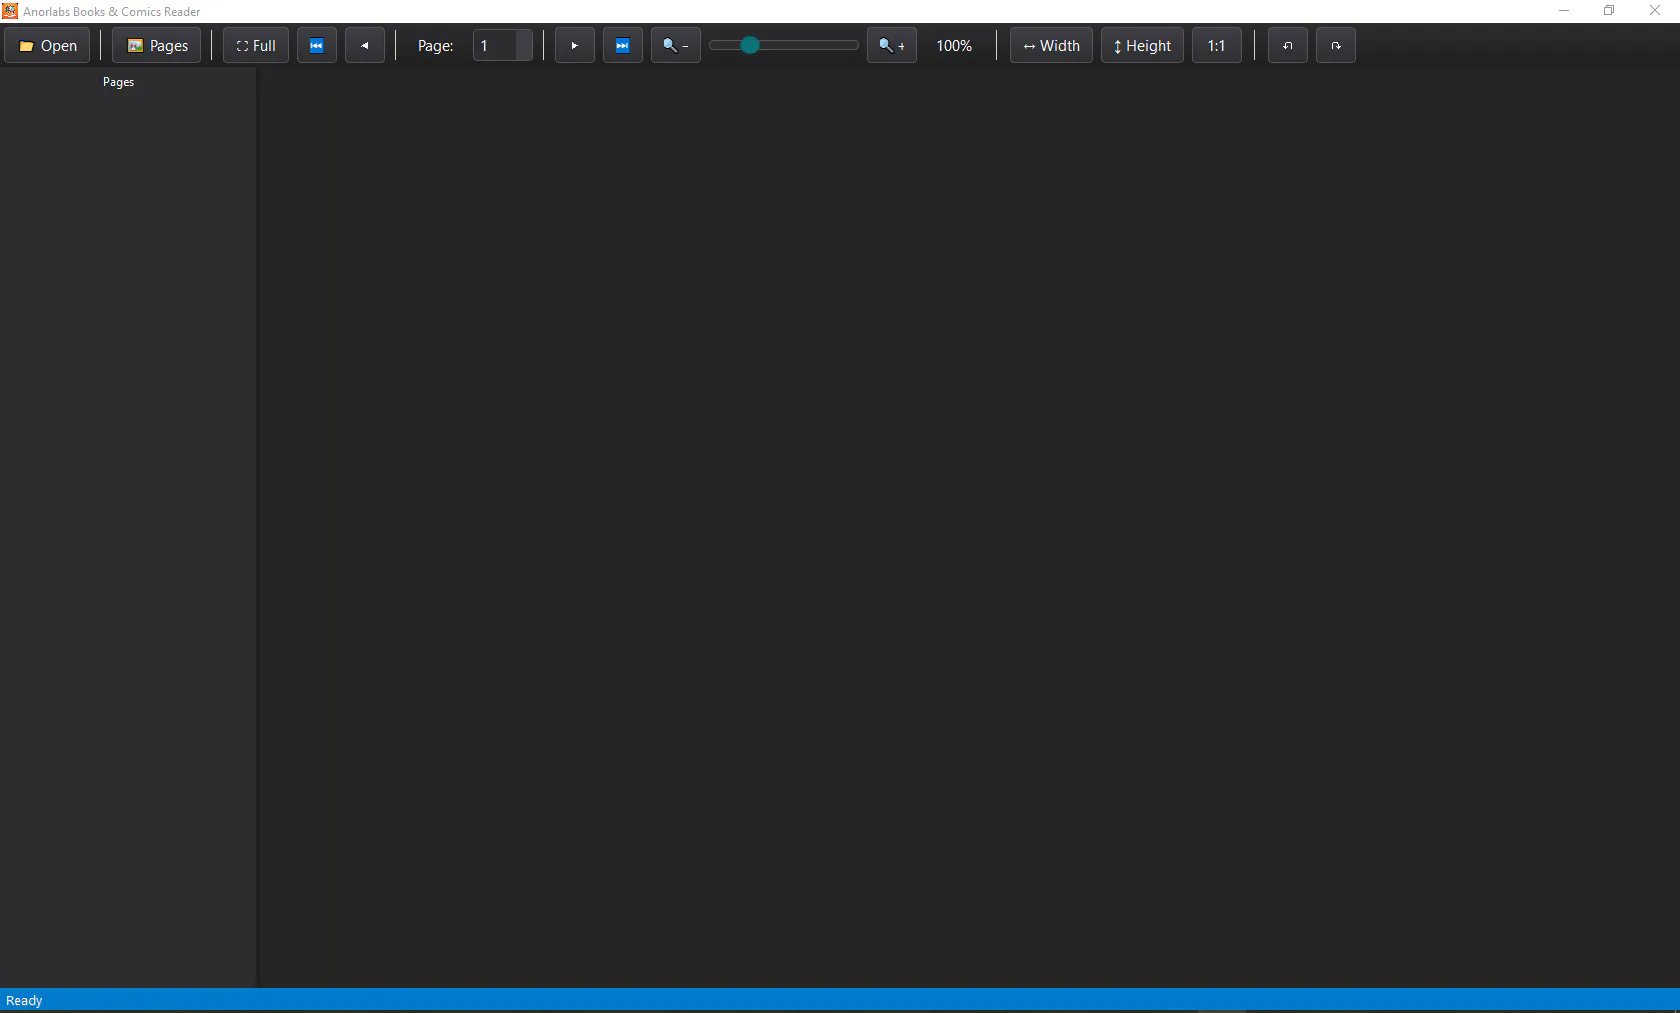
Task: Close the Anorlabs Books & Comics Reader
Action: [1655, 11]
